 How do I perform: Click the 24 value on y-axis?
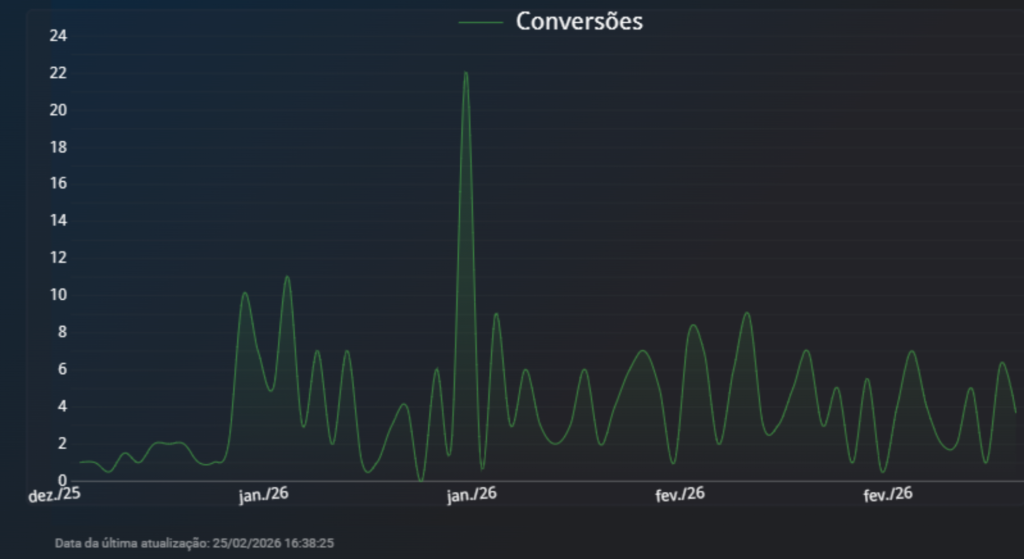58,36
